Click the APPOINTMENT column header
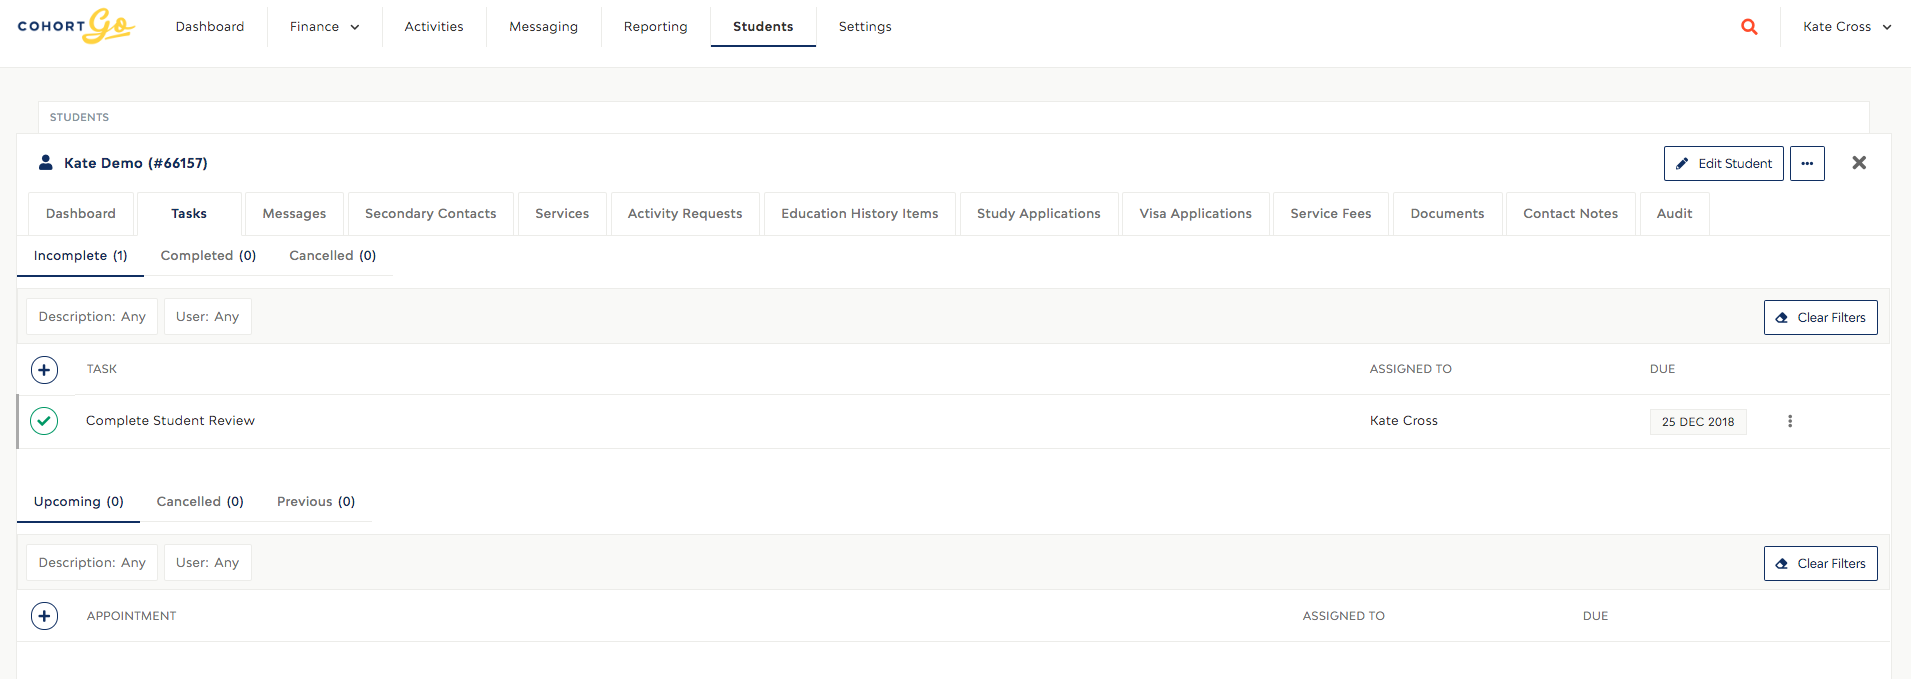Screen dimensions: 1911x679 [132, 616]
